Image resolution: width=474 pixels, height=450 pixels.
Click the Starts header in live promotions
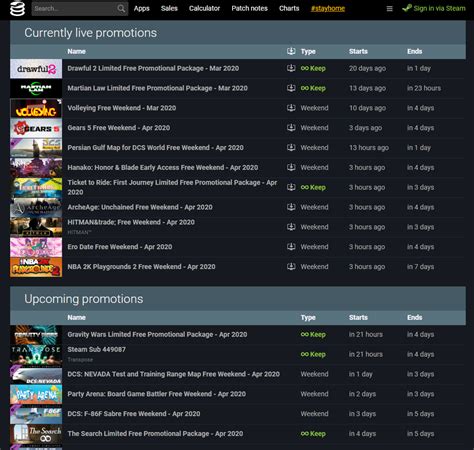(x=358, y=51)
